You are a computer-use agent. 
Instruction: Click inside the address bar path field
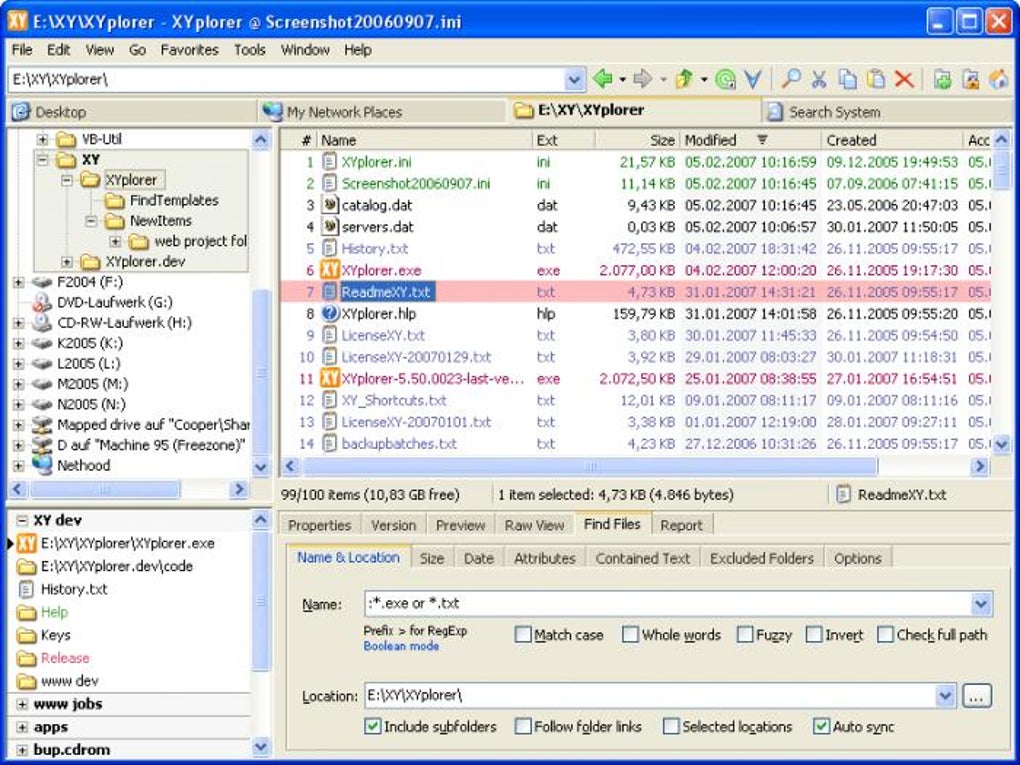pyautogui.click(x=286, y=80)
